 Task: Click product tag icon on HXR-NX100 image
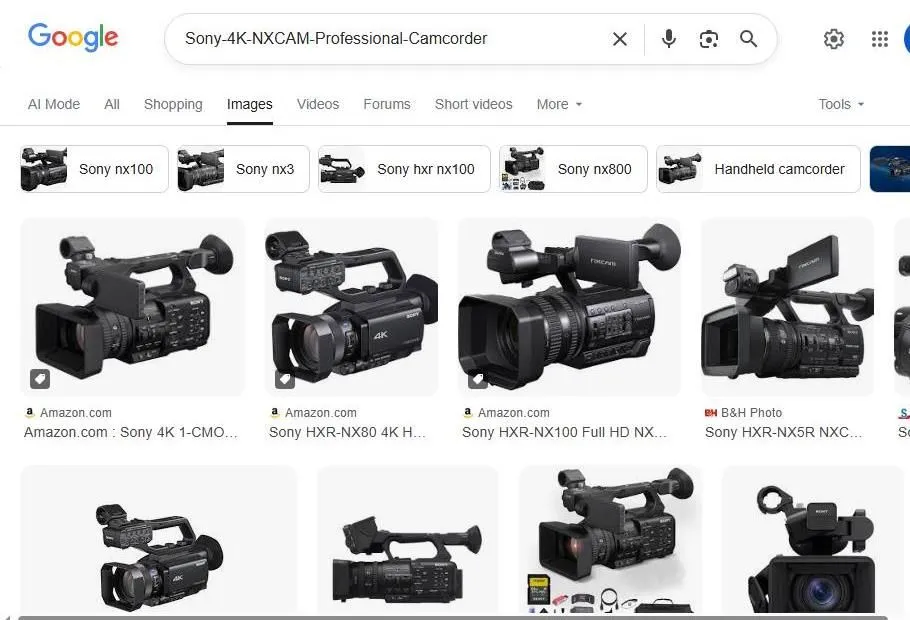tap(478, 379)
